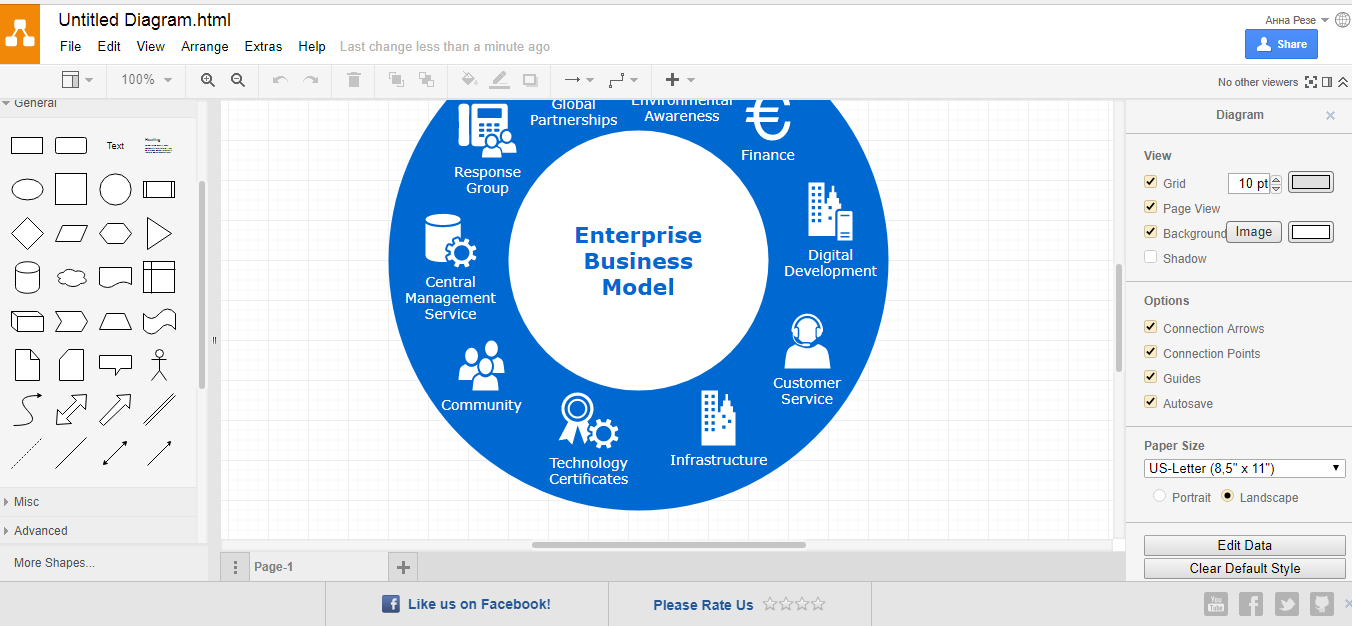The image size is (1352, 626).
Task: Open the view layout dropdown in toolbar
Action: click(x=77, y=80)
